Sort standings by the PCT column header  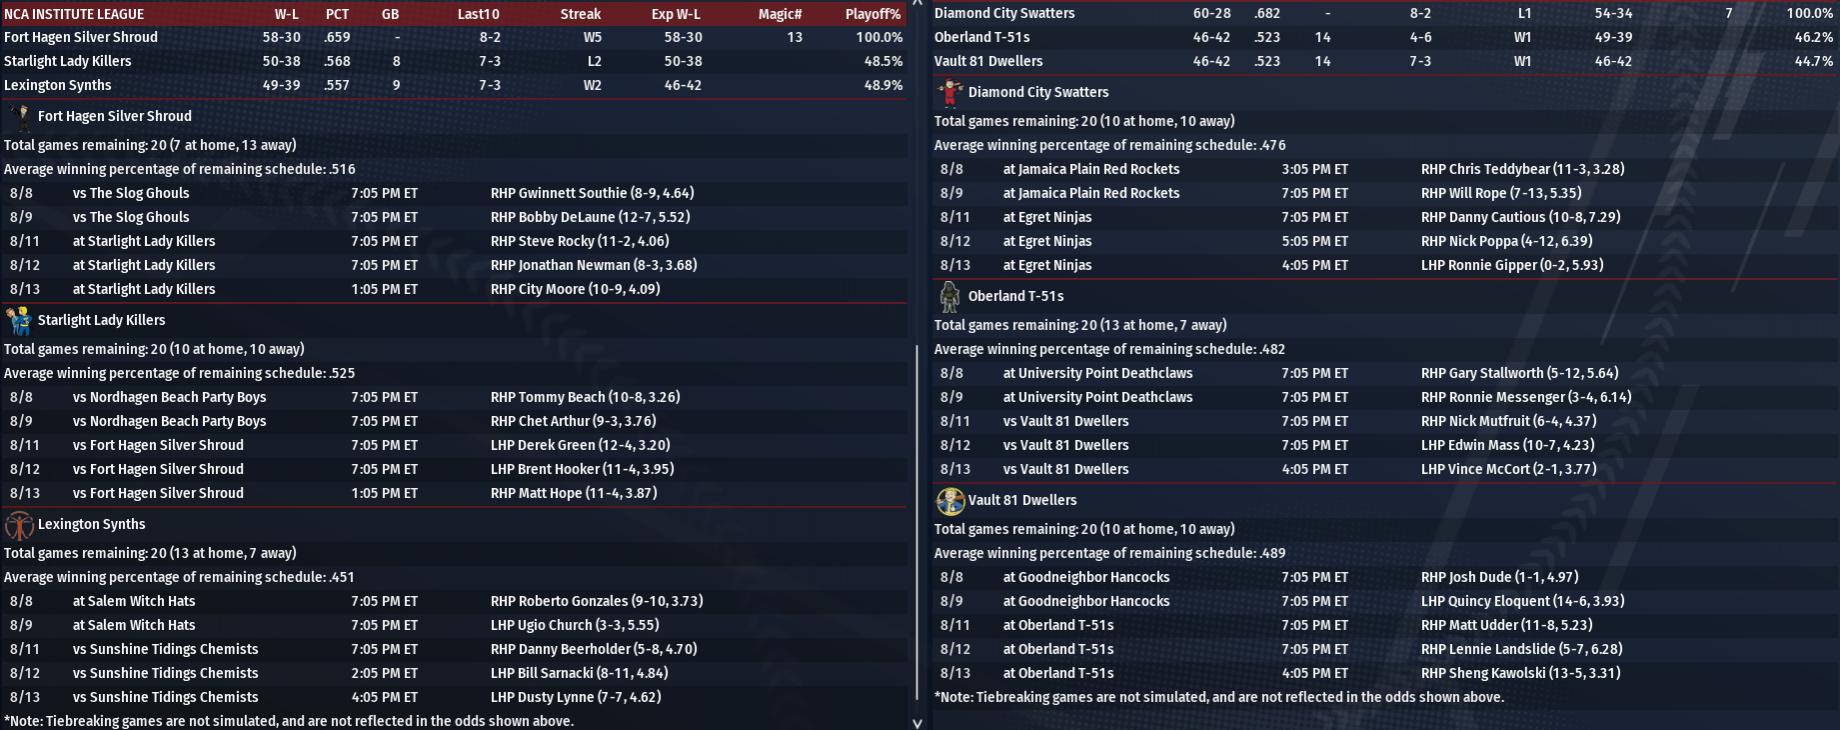coord(337,14)
